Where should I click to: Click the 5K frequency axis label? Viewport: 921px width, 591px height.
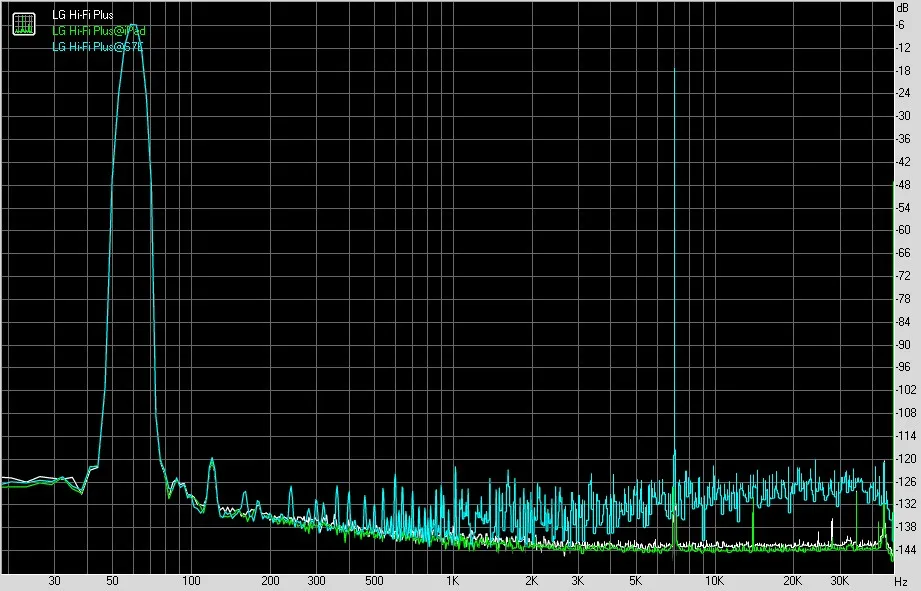tap(636, 581)
